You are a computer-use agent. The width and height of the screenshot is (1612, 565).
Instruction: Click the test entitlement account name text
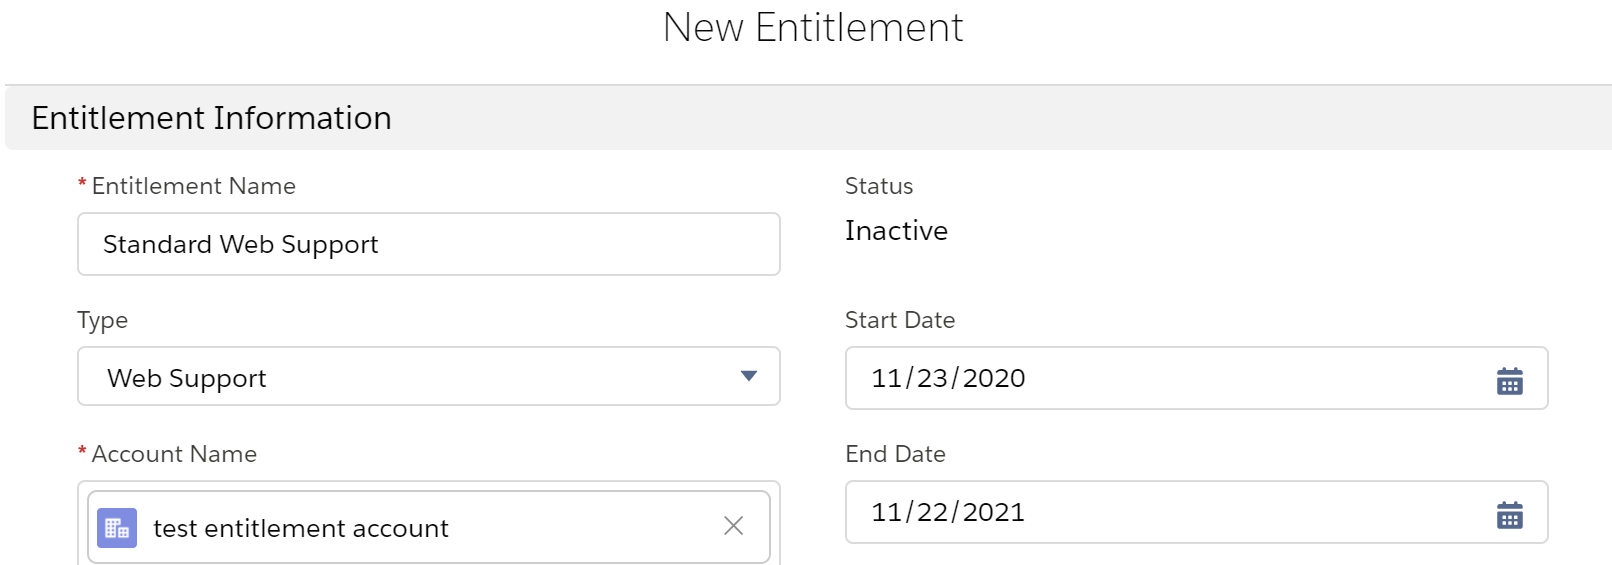pos(301,528)
